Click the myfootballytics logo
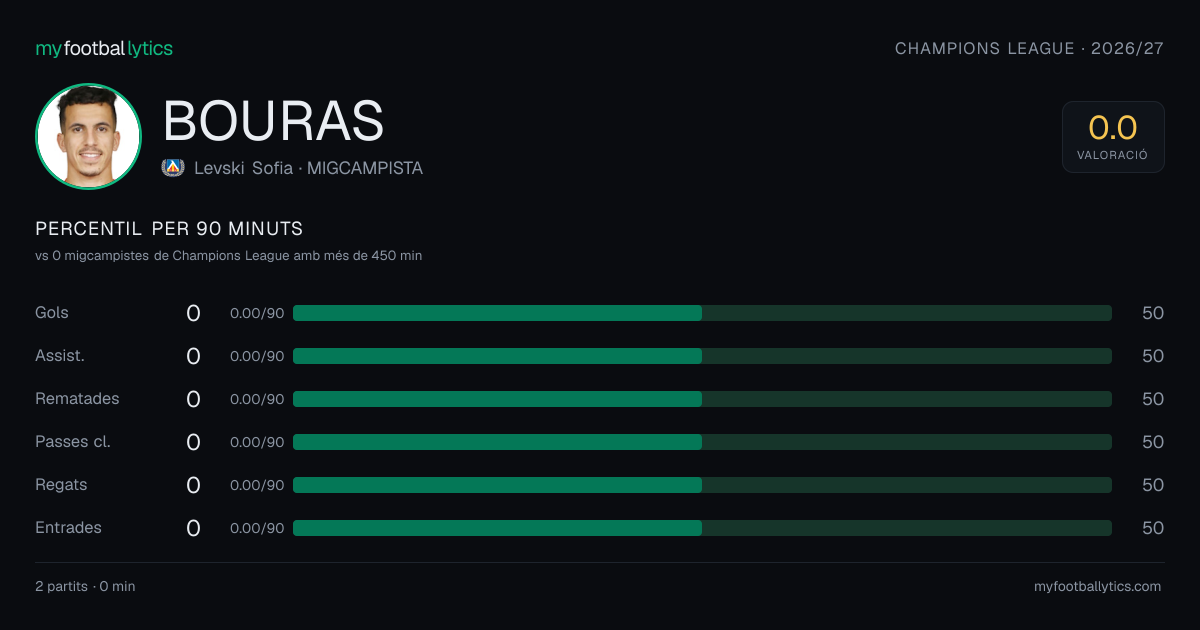The height and width of the screenshot is (630, 1200). coord(104,48)
